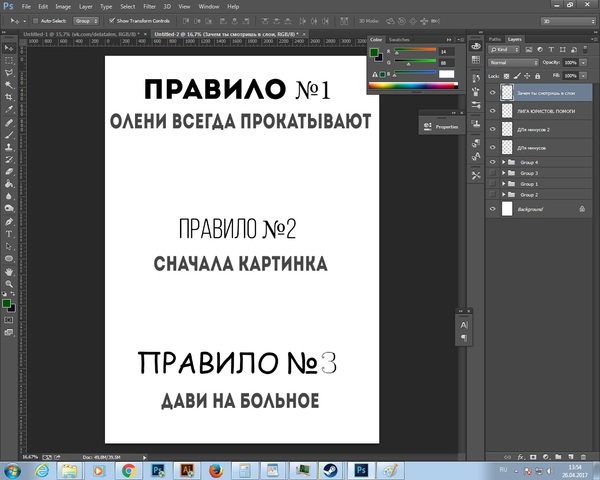Enable the Auto-Select checkbox
Image resolution: width=600 pixels, height=480 pixels.
[36, 21]
